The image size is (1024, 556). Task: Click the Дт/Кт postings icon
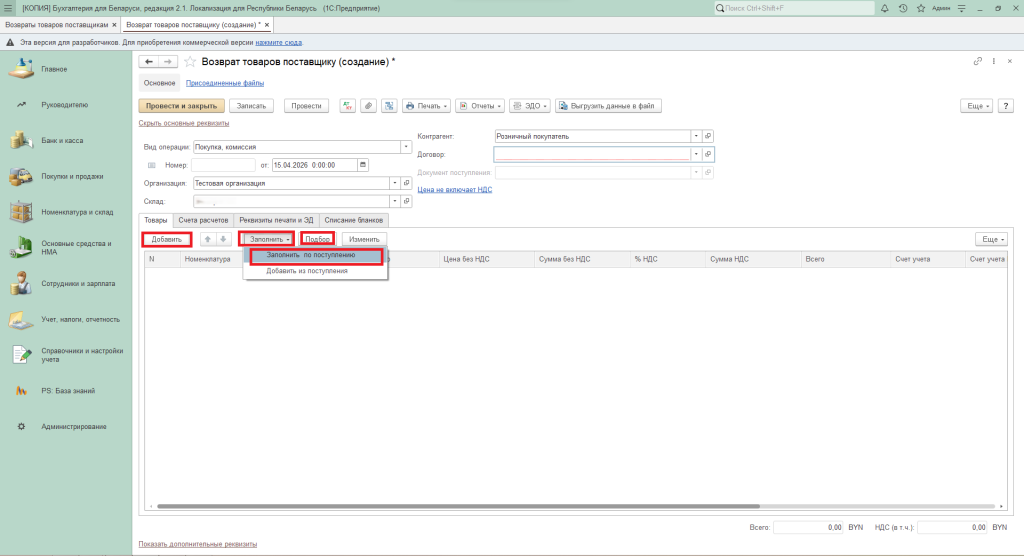[348, 105]
